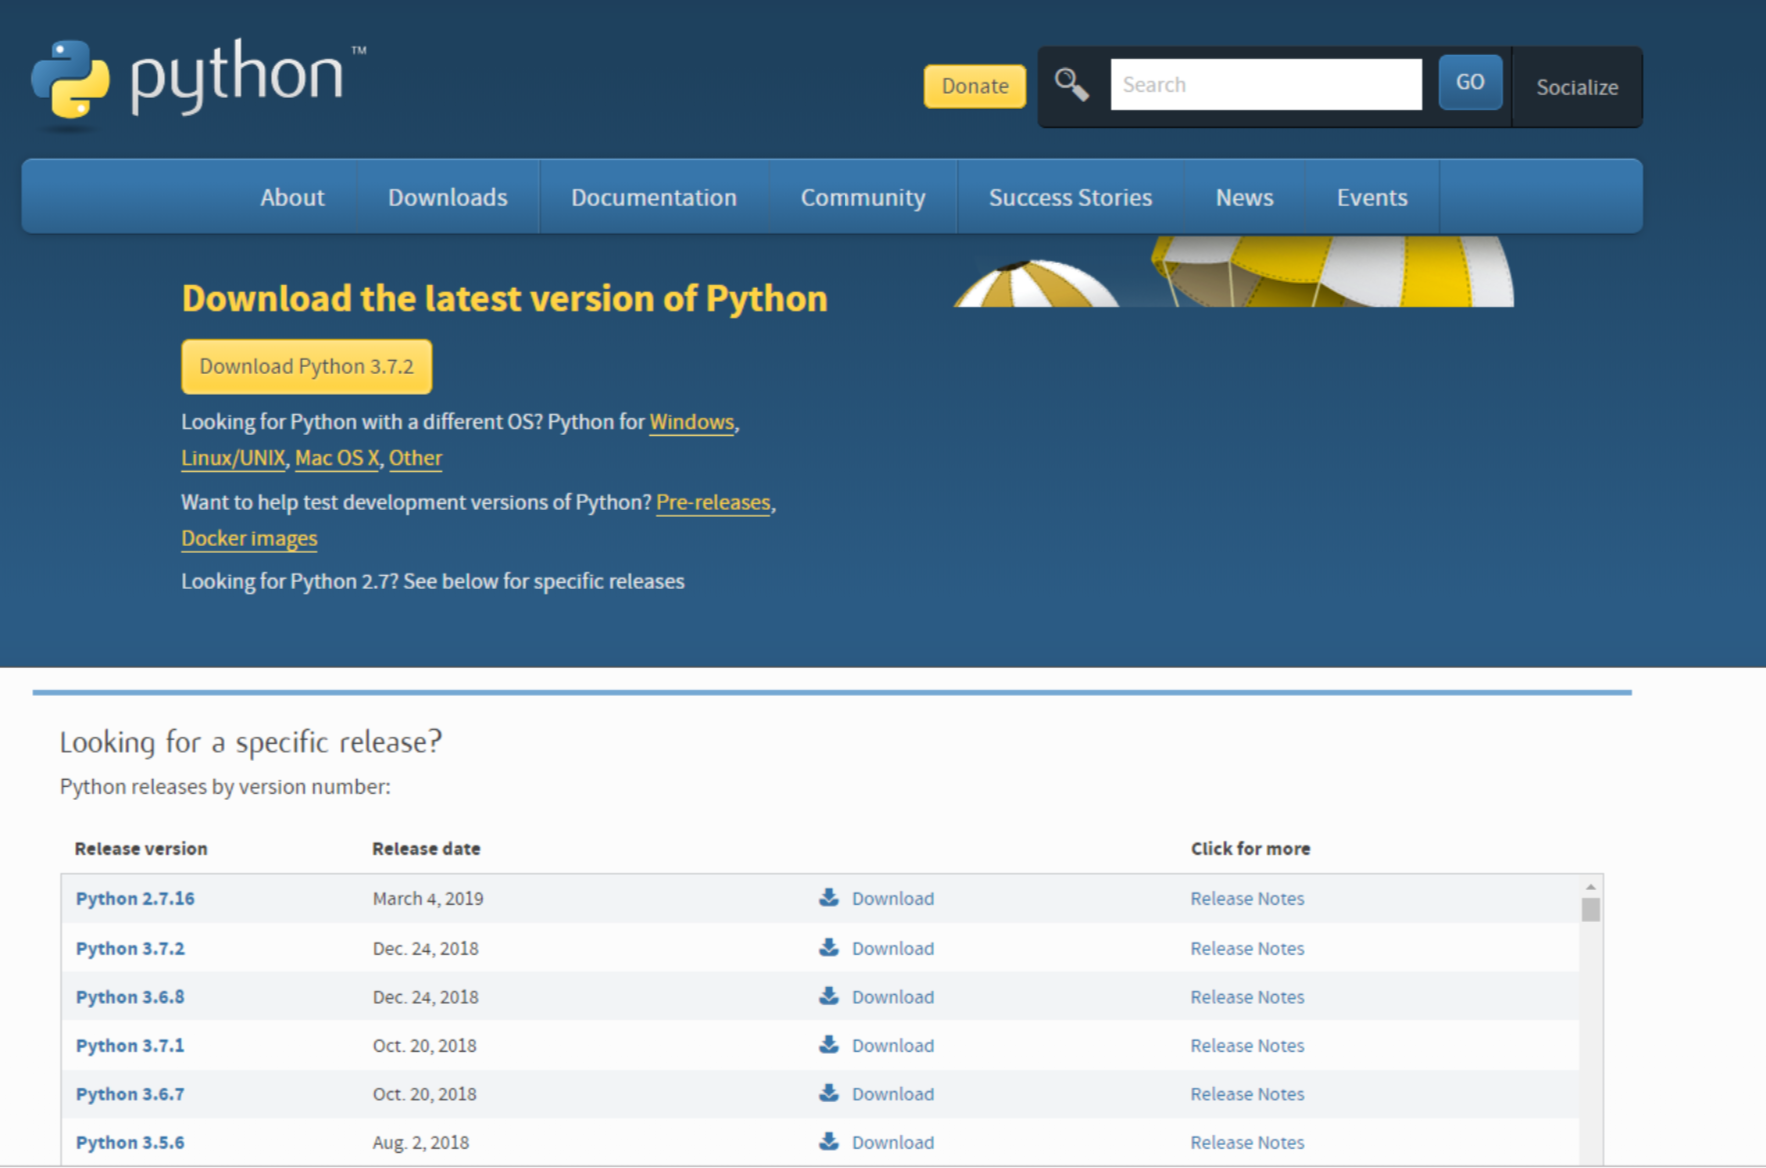1766x1168 pixels.
Task: Open the Docker images link
Action: (249, 538)
